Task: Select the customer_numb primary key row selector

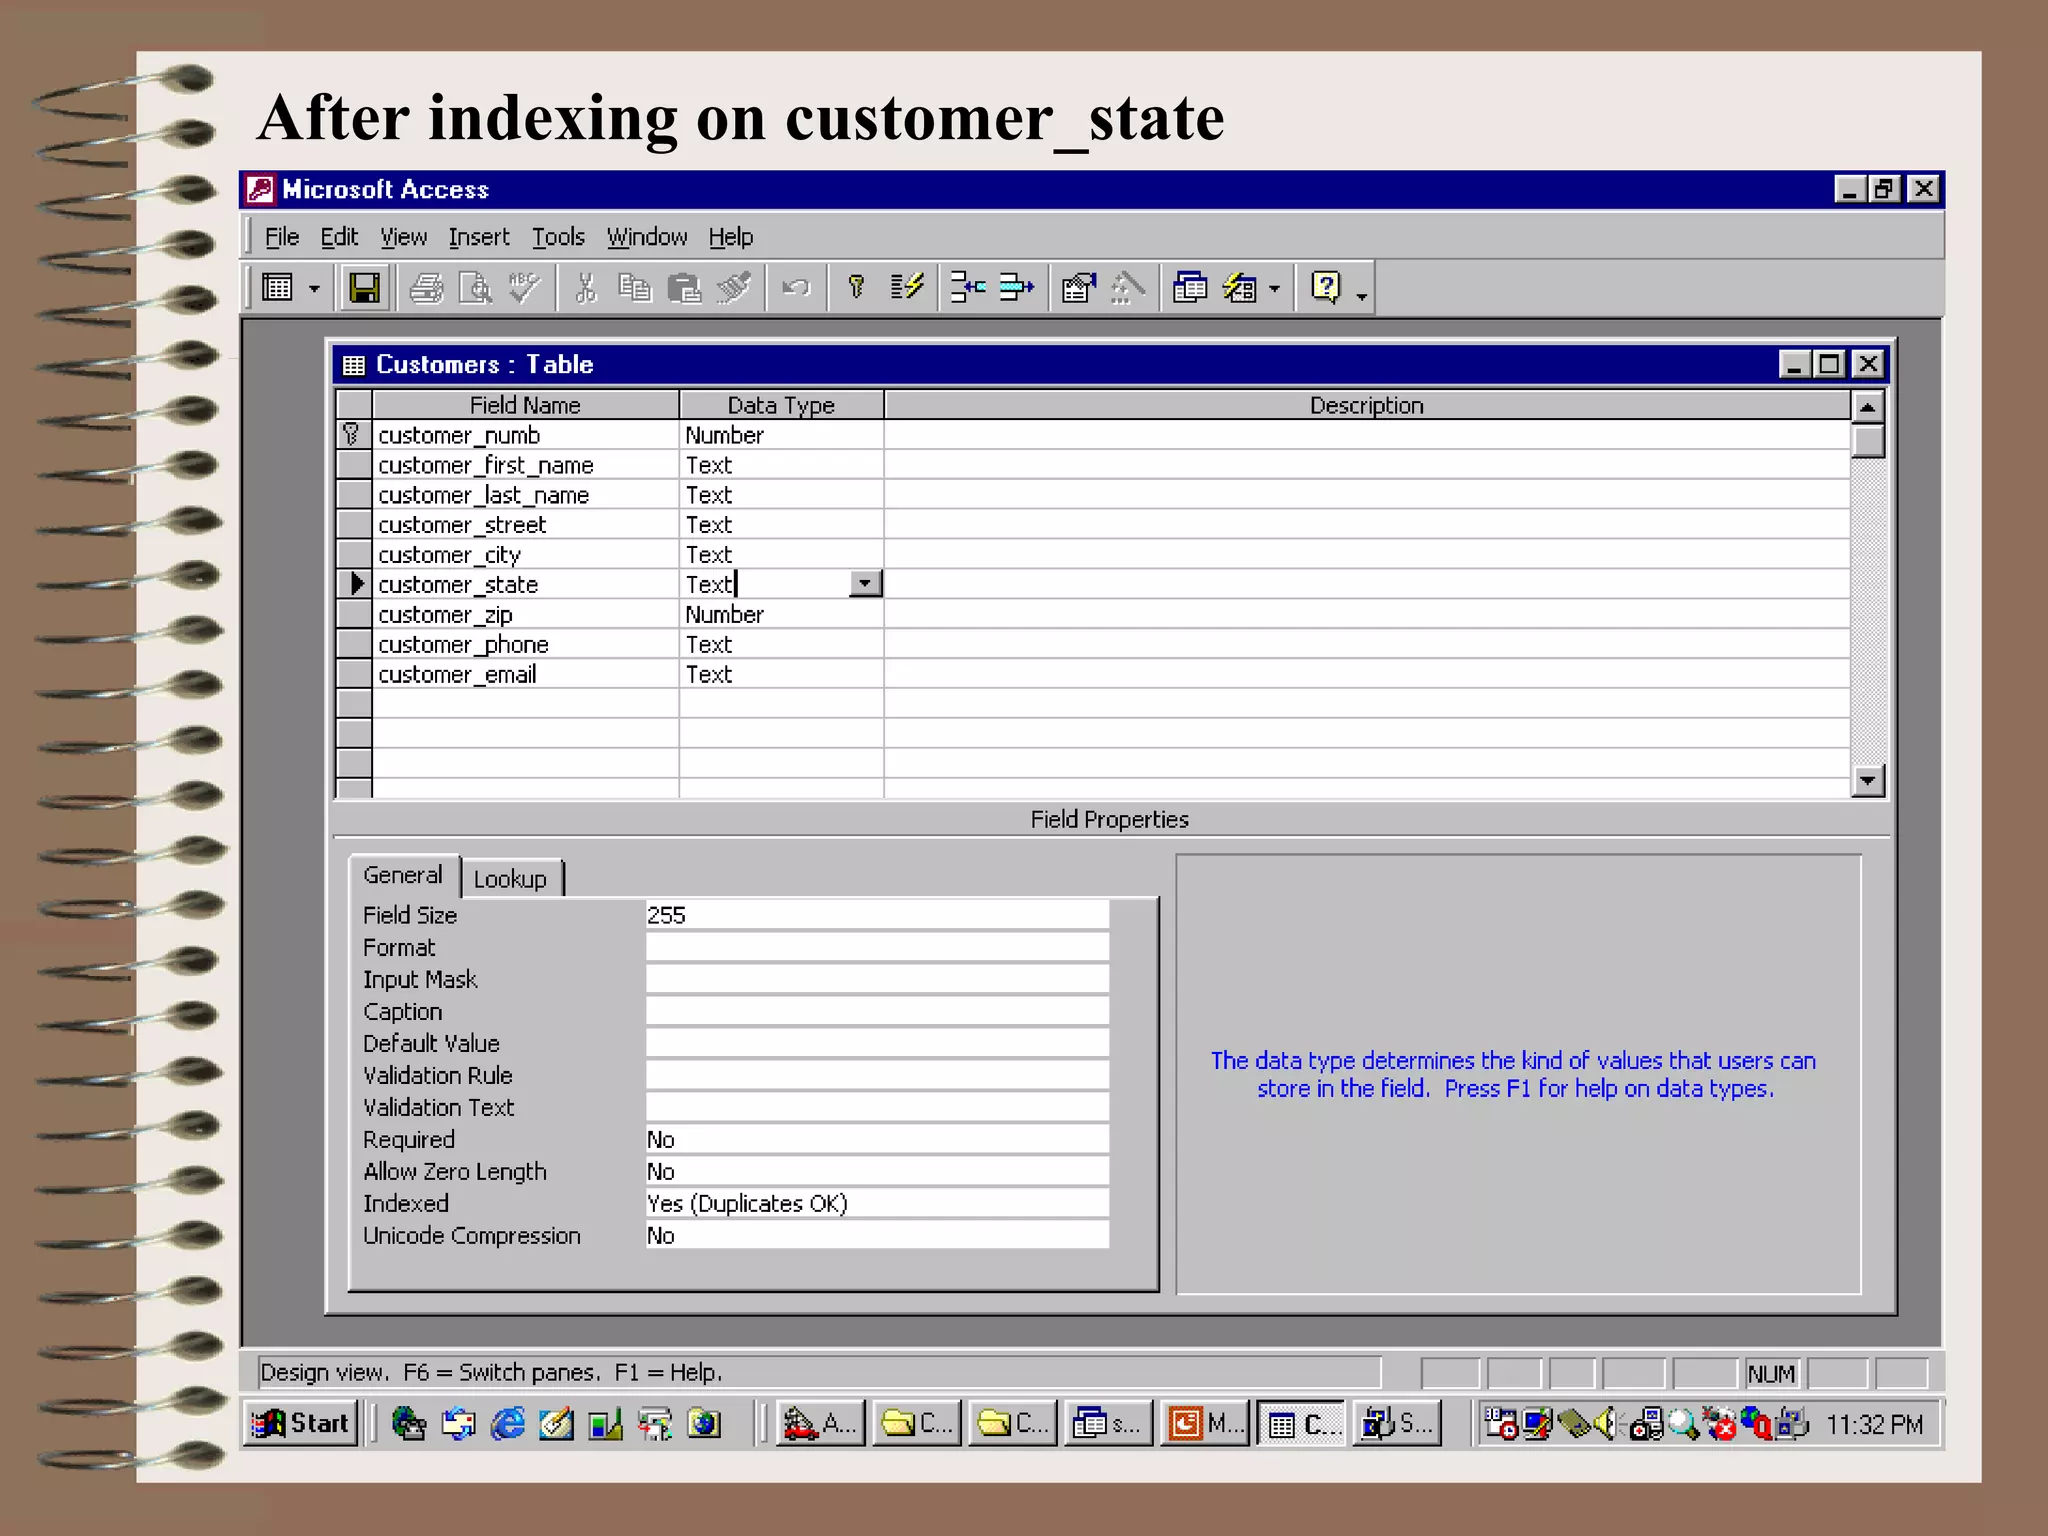Action: [353, 434]
